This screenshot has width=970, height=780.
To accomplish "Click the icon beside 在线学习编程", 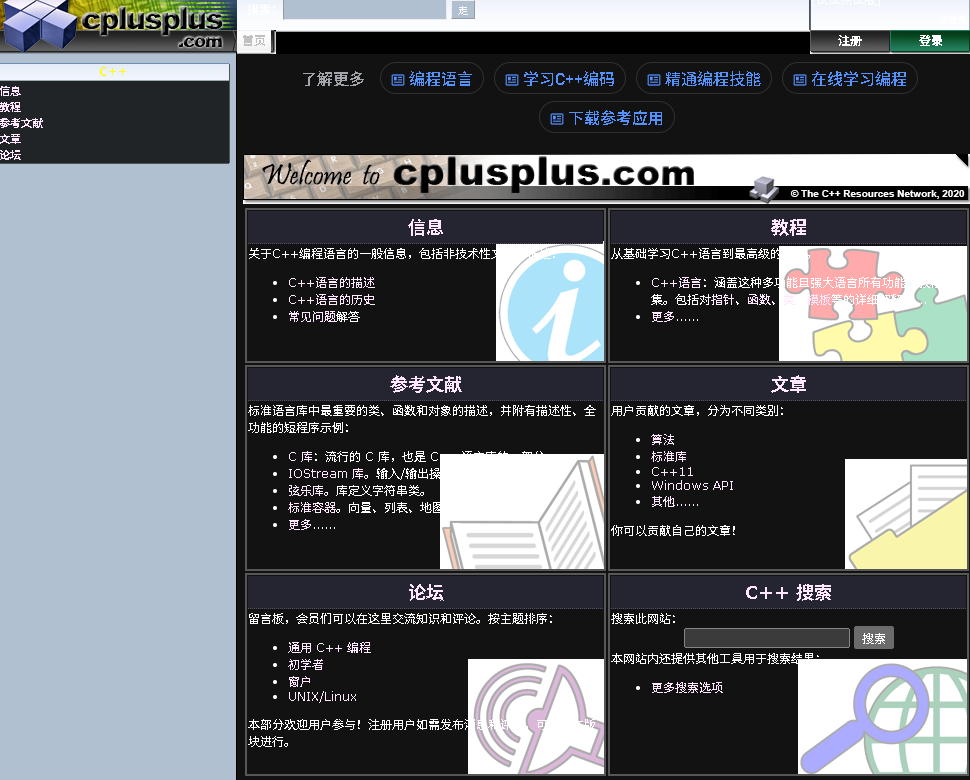I will (x=800, y=80).
